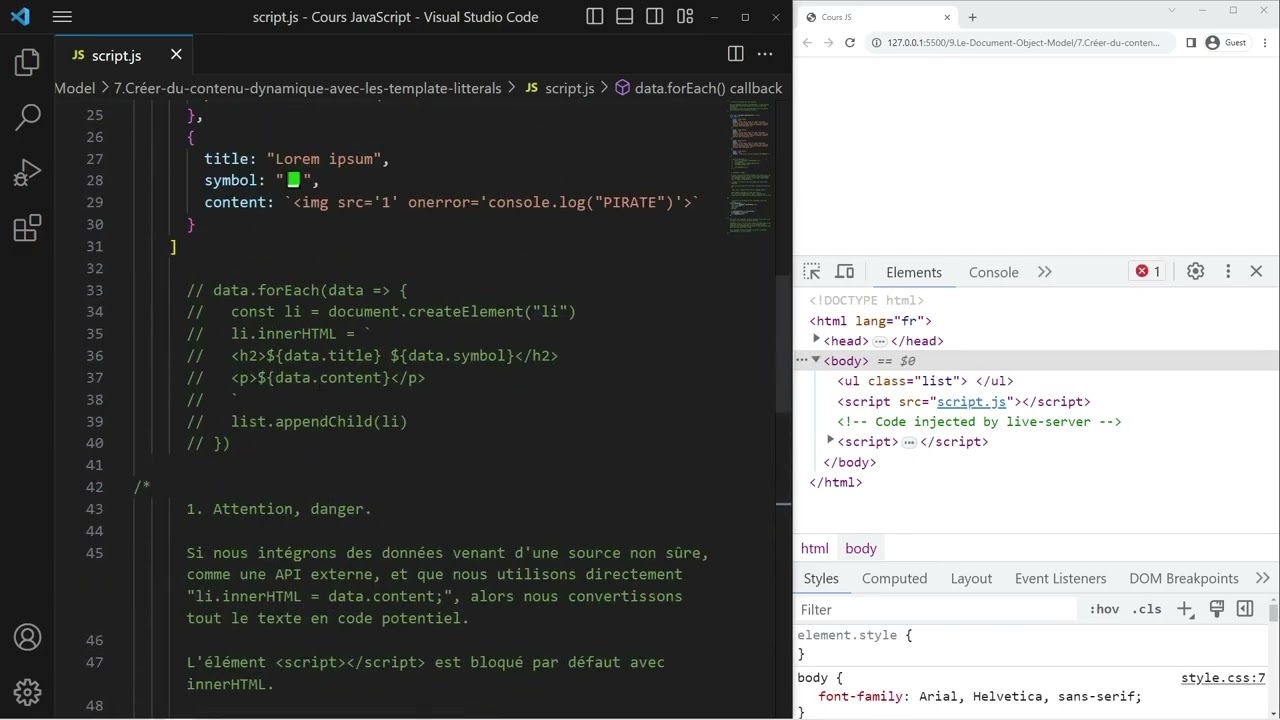Open the Accounts menu in VS Code
Screen dimensions: 1280x720
click(x=28, y=637)
